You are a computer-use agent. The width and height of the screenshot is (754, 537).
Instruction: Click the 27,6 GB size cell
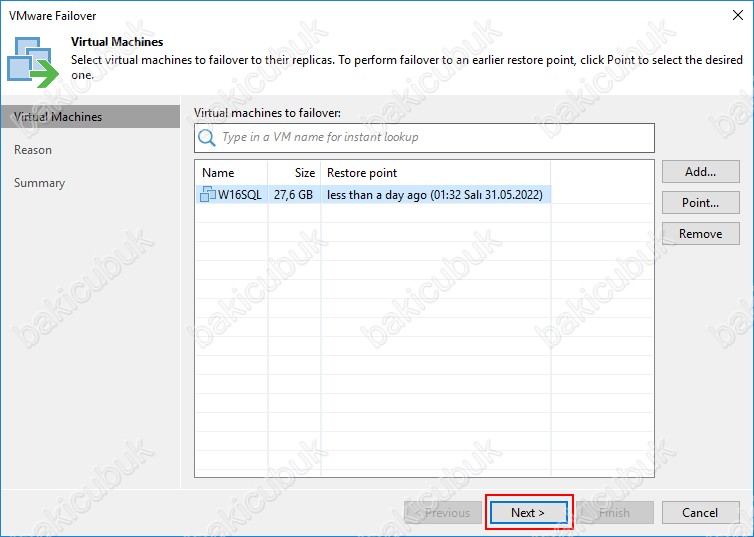pos(294,194)
